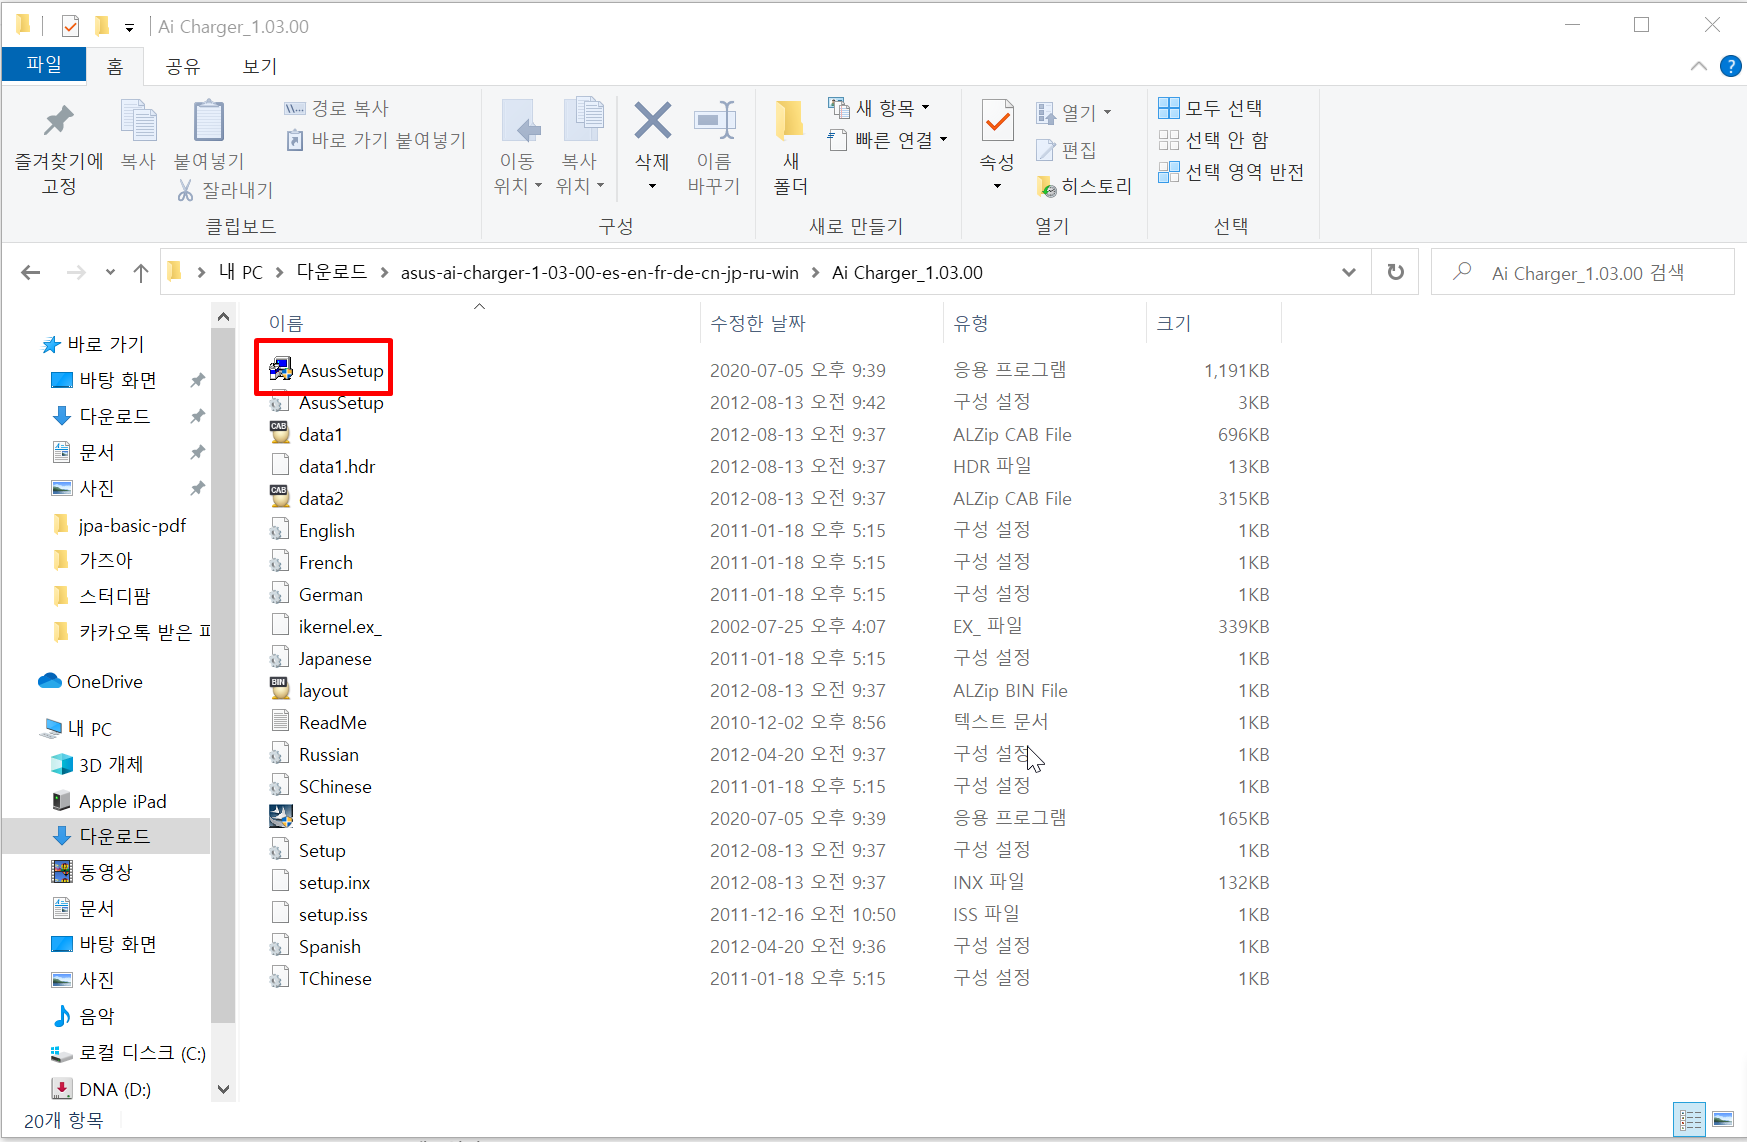Click Pin to Quick Access (즐겨찾기에 고정) icon
Viewport: 1747px width, 1142px height.
59,122
